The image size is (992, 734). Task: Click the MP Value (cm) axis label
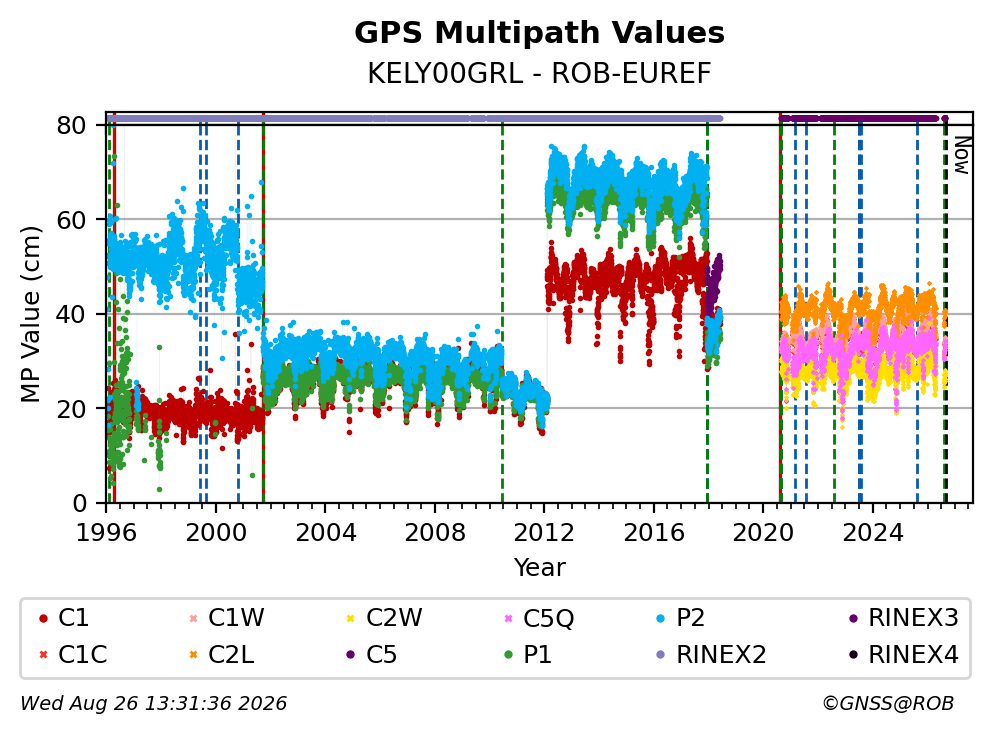(30, 314)
